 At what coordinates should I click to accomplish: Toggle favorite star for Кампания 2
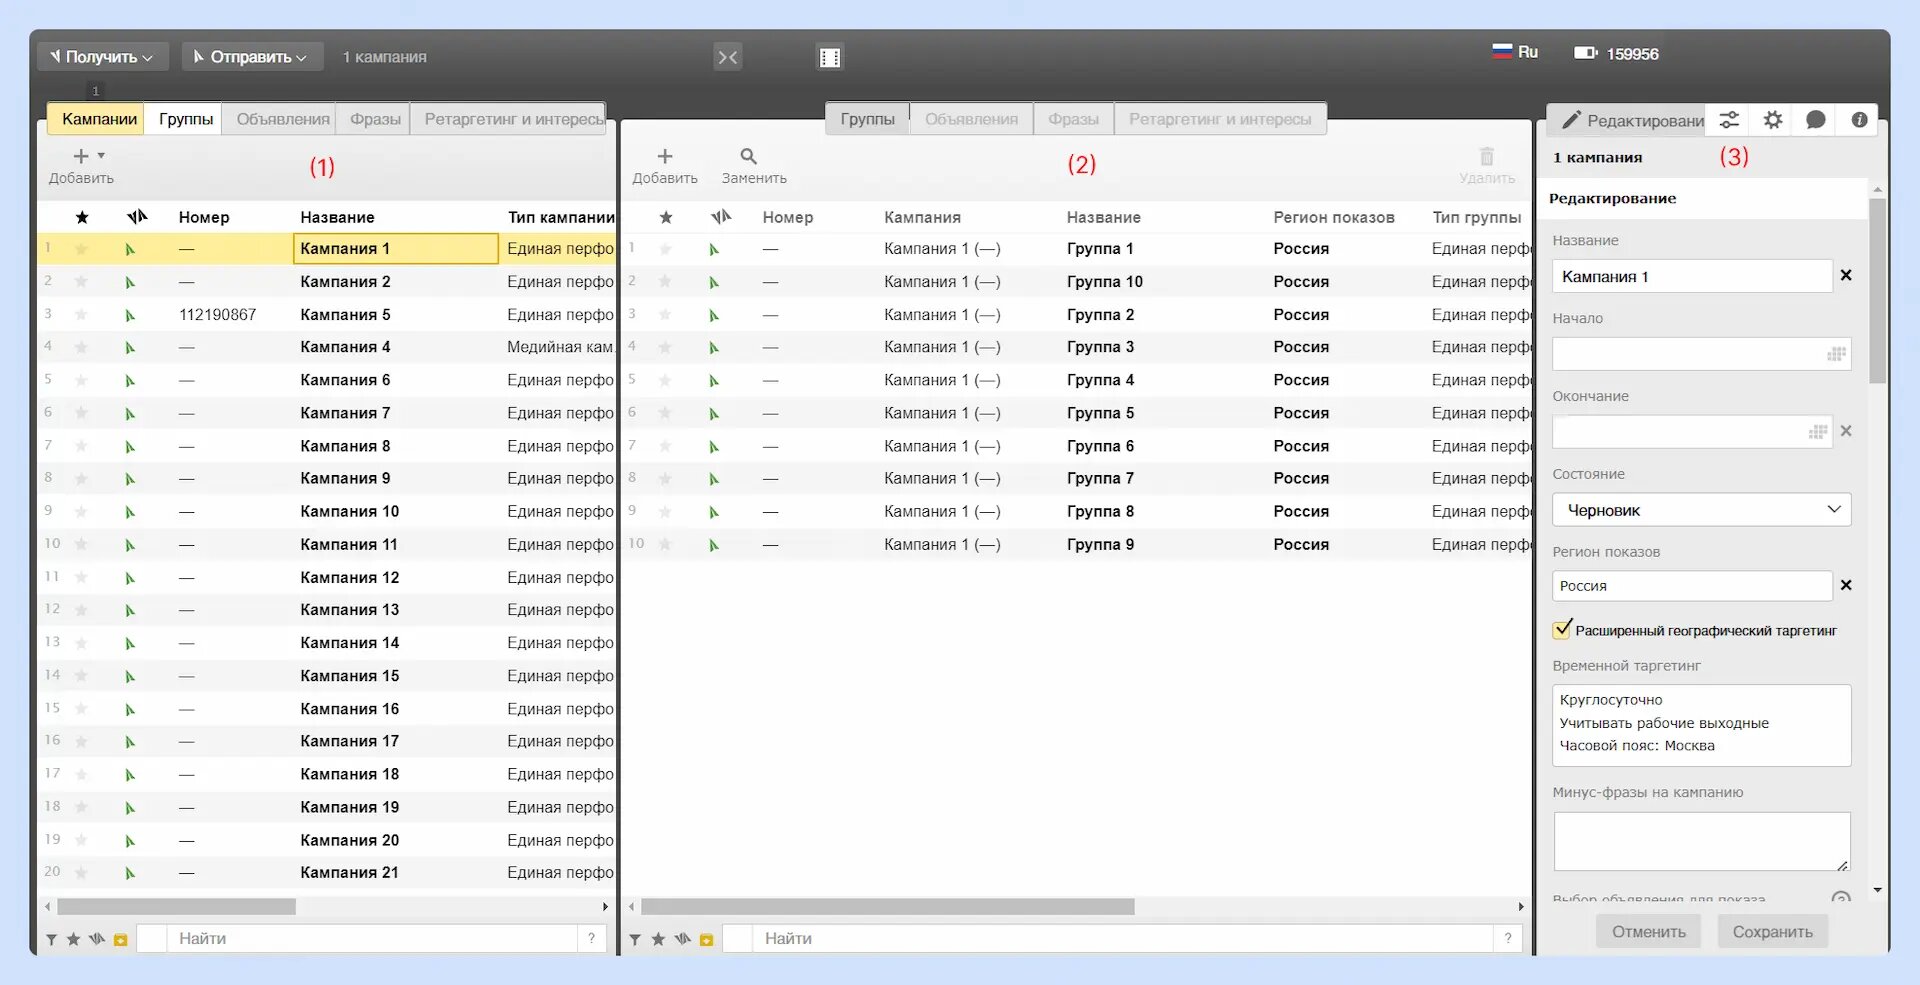(x=82, y=282)
